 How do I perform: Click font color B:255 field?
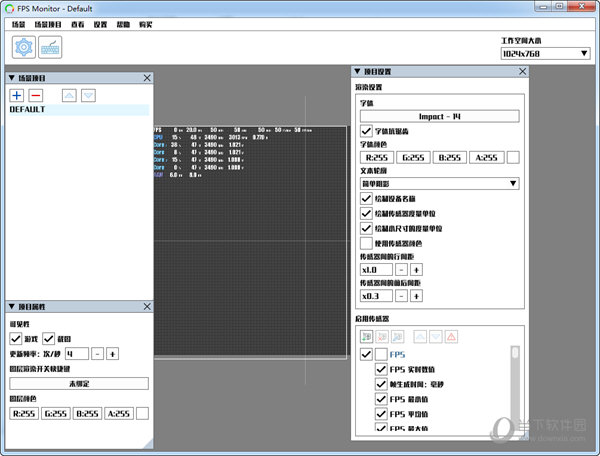pyautogui.click(x=450, y=157)
